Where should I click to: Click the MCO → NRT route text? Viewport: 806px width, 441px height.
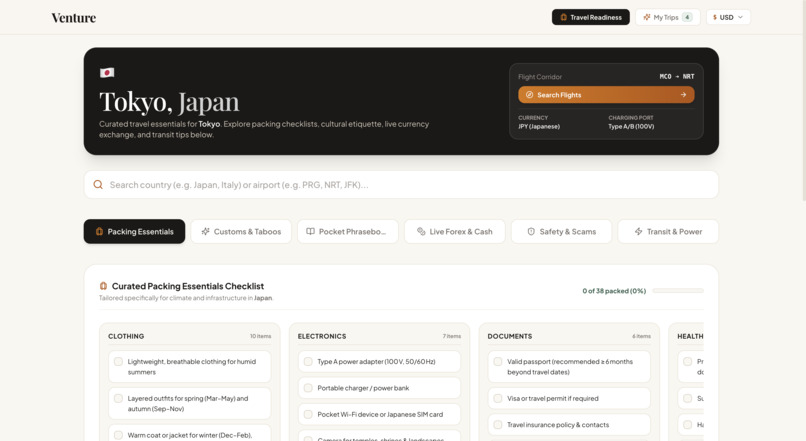[677, 77]
